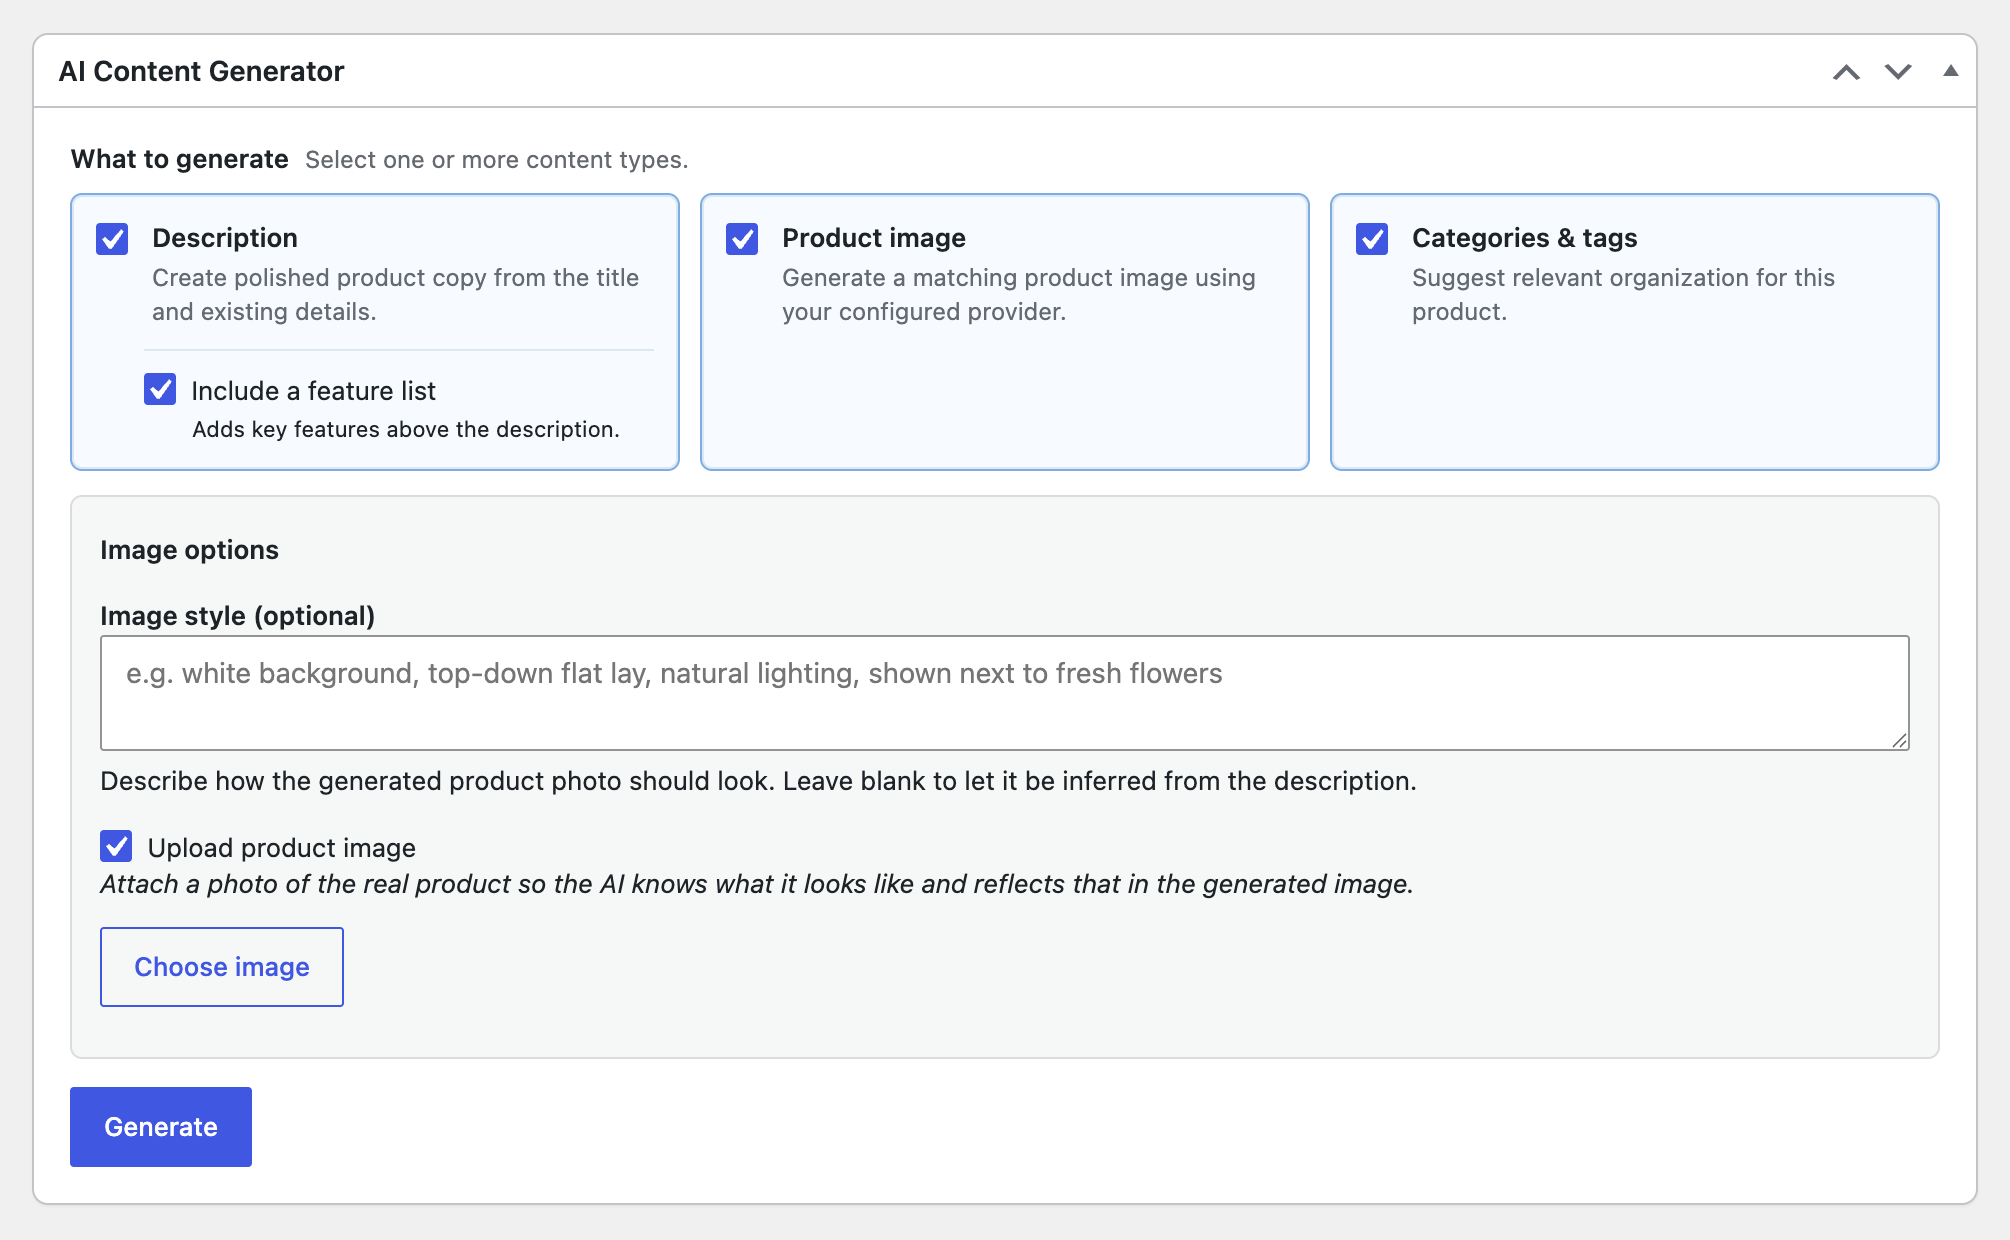This screenshot has width=2010, height=1240.
Task: Collapse the AI Content Generator panel
Action: [x=1950, y=71]
